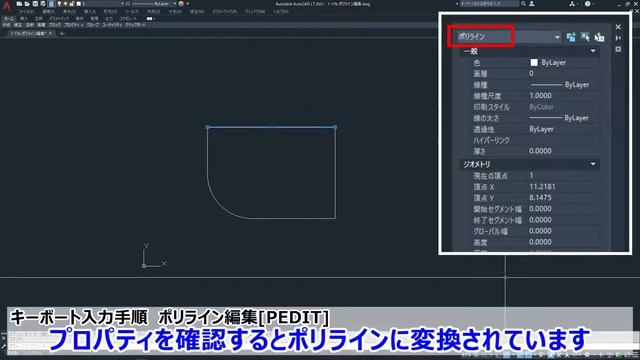Open the ファイル menu in the menu bar
Viewport: 640px width, 360px height.
coord(27,11)
